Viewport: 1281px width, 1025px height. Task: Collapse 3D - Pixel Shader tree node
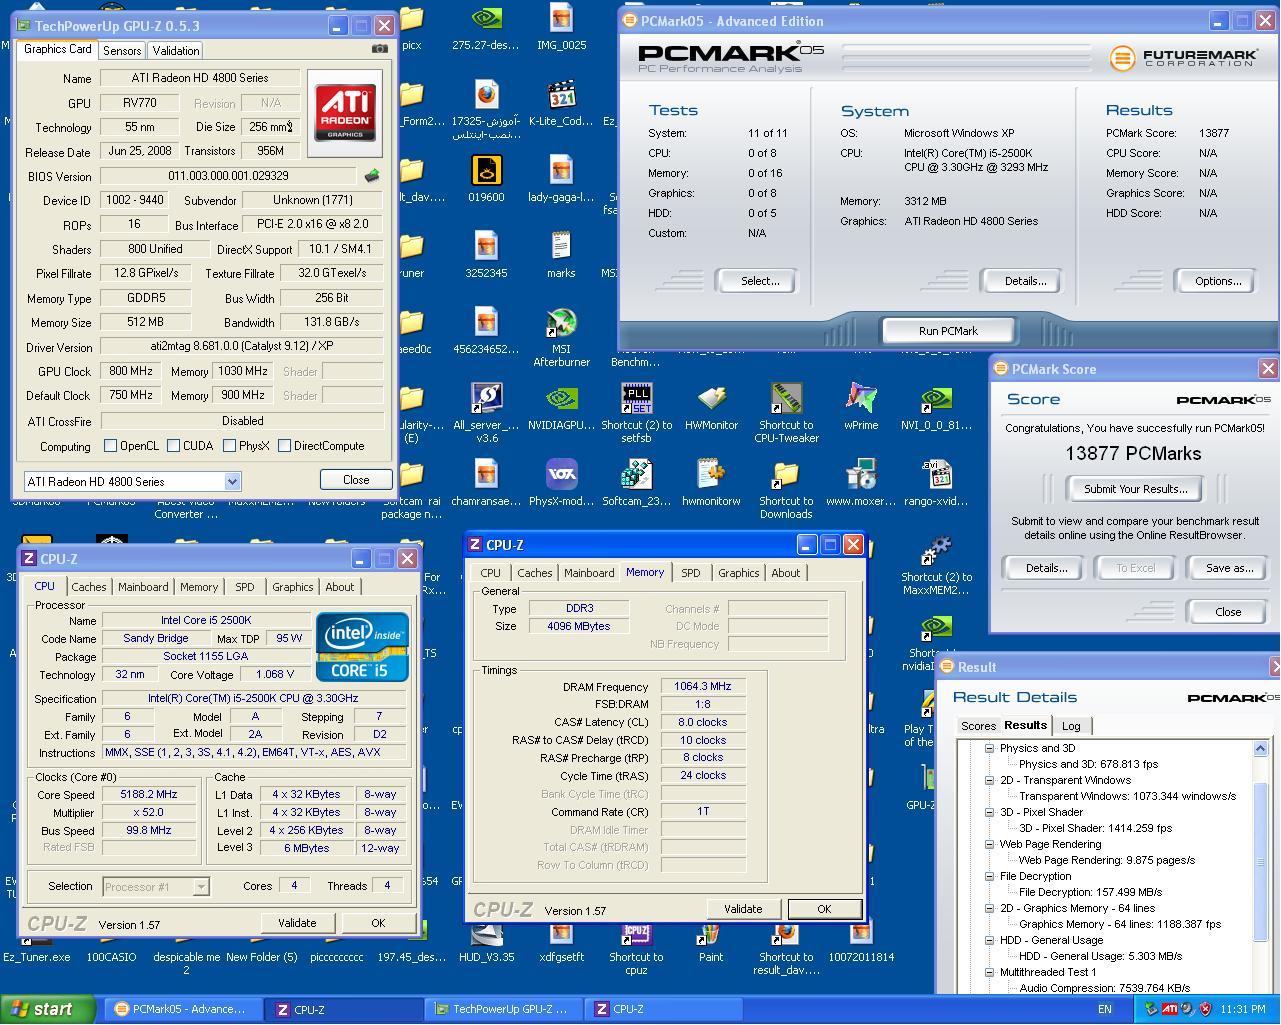point(989,812)
